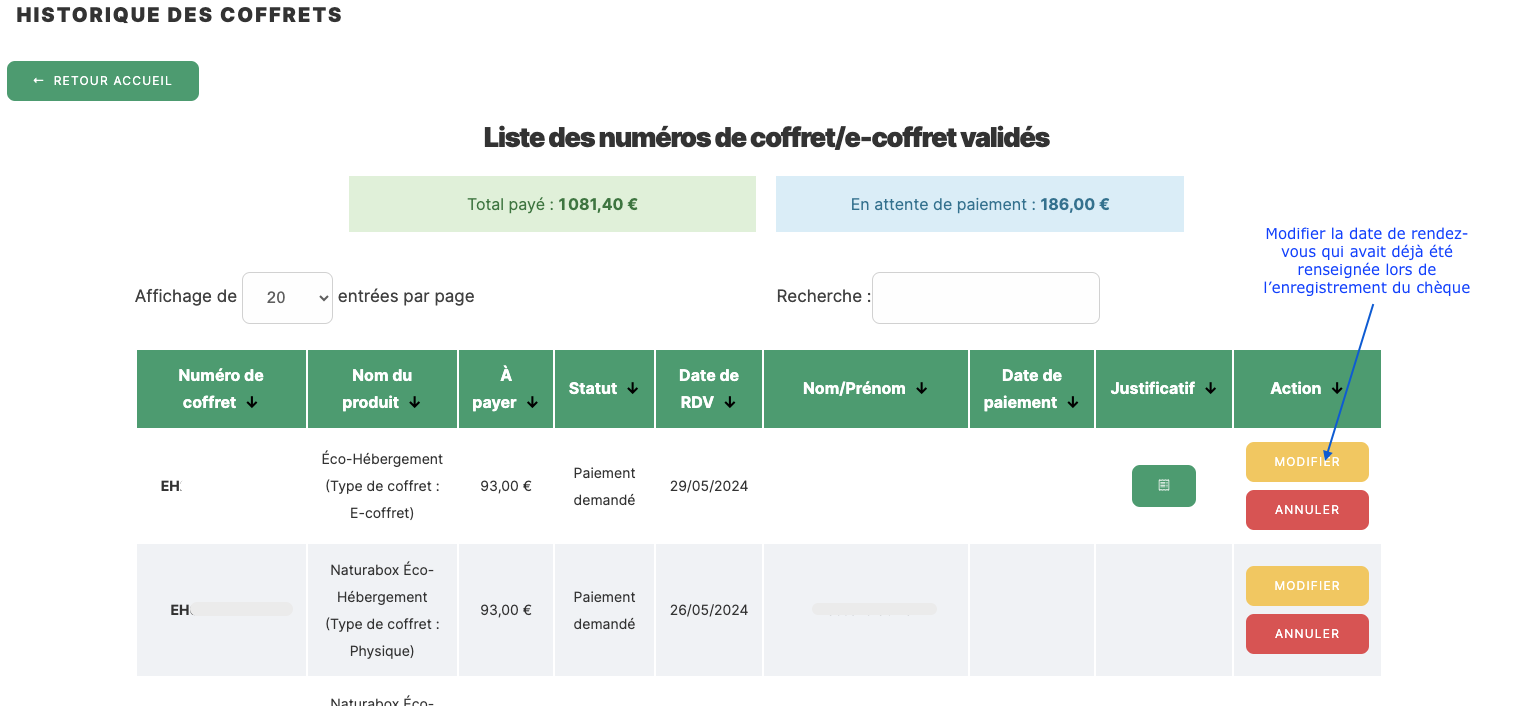Sort by À payer arrow
The image size is (1519, 706).
click(532, 403)
